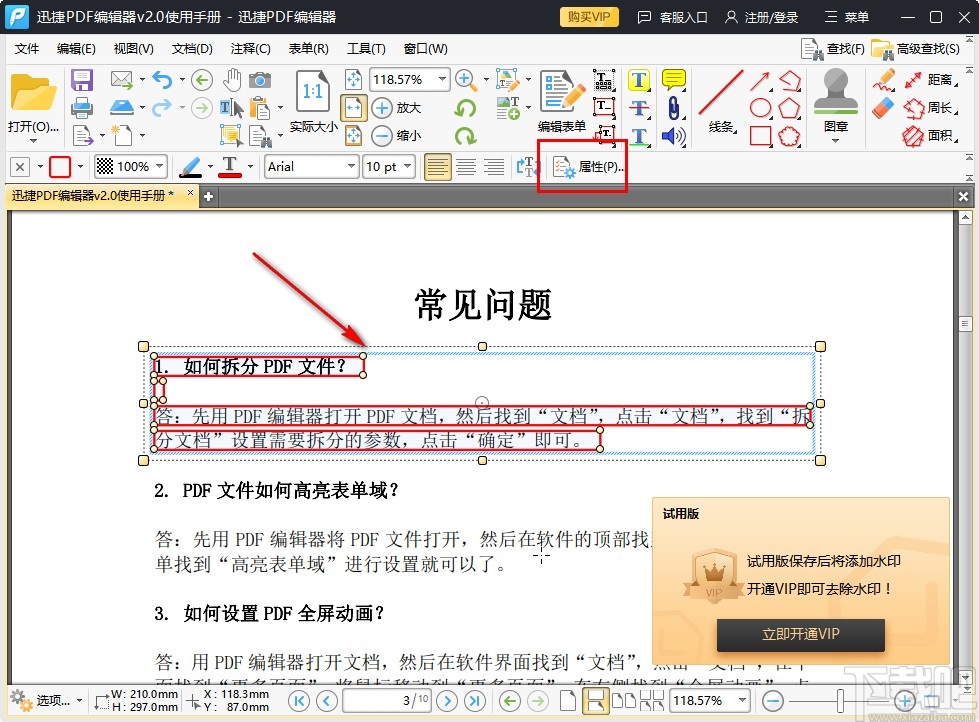This screenshot has height=722, width=979.
Task: Open the 注释(C) menu
Action: pos(250,48)
